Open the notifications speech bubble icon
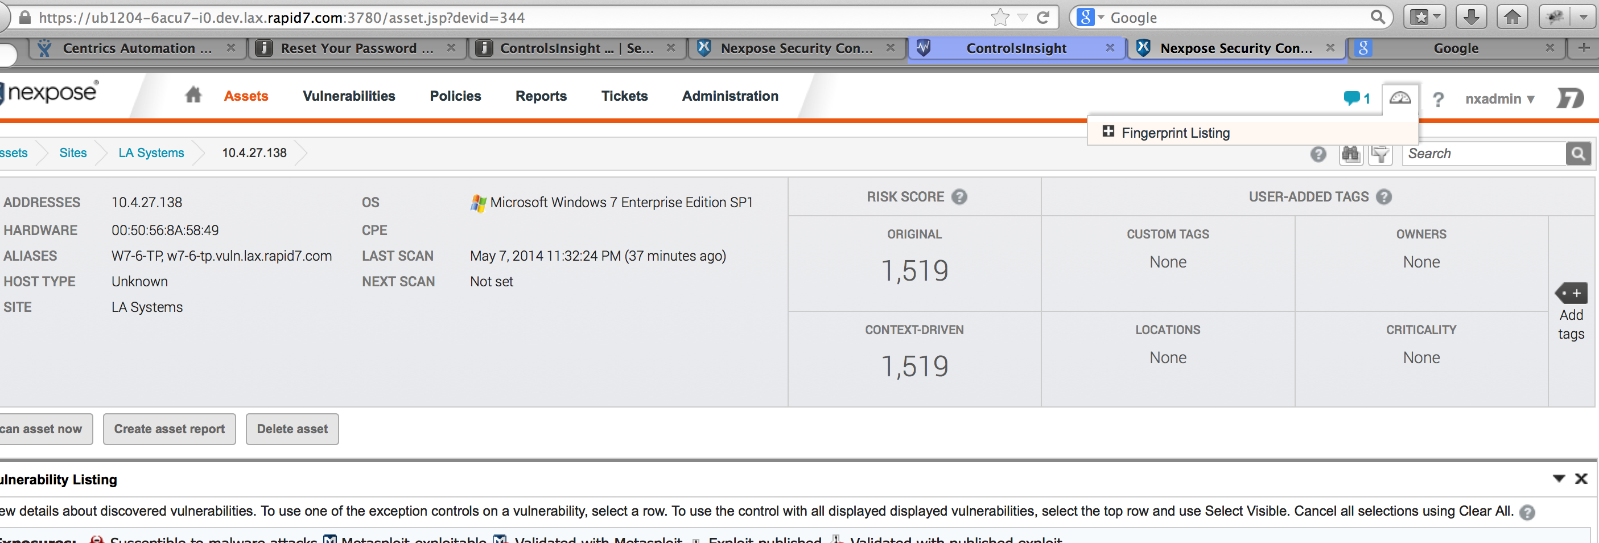 coord(1352,98)
